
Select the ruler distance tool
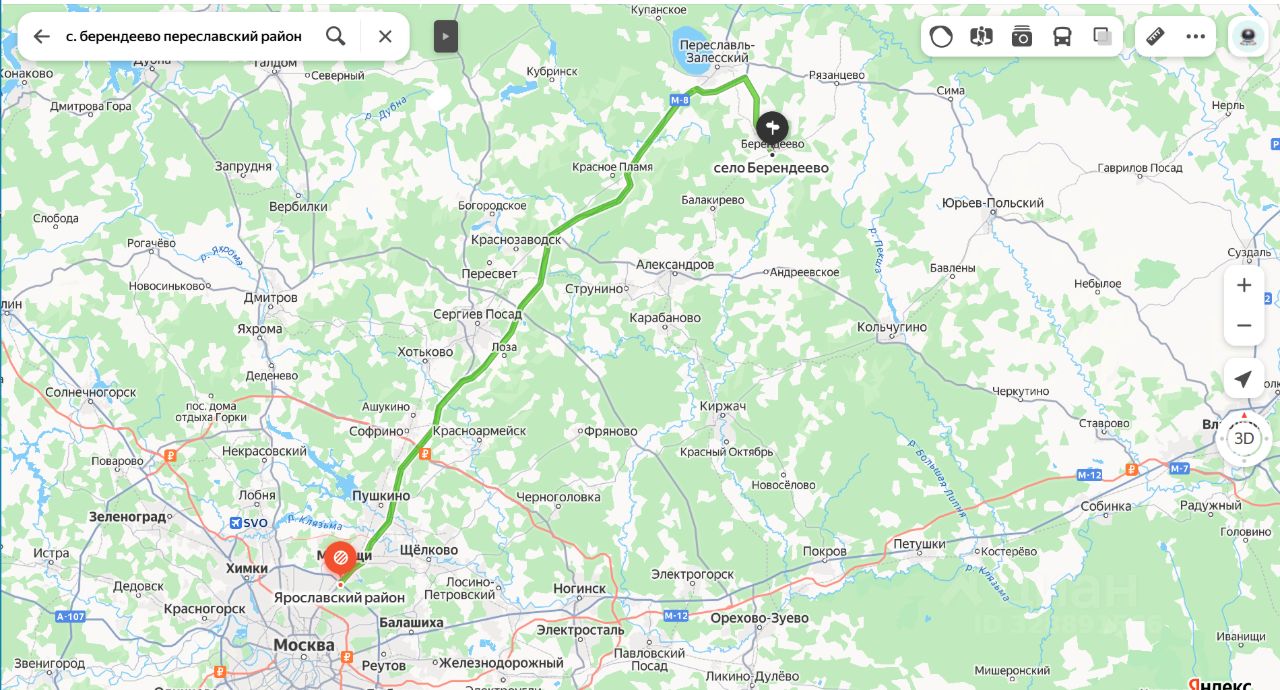pos(1155,36)
